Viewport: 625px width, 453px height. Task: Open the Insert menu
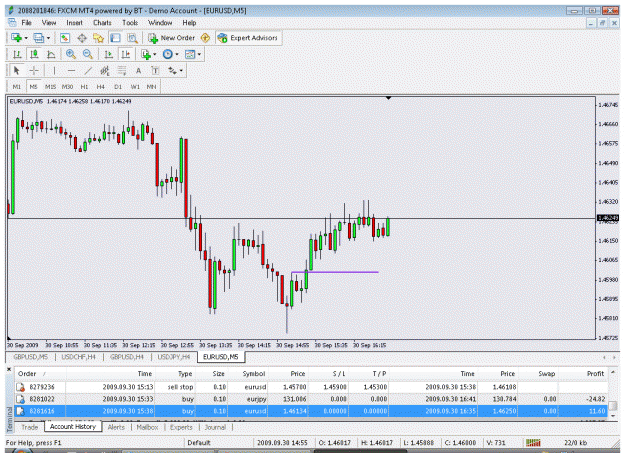coord(75,23)
